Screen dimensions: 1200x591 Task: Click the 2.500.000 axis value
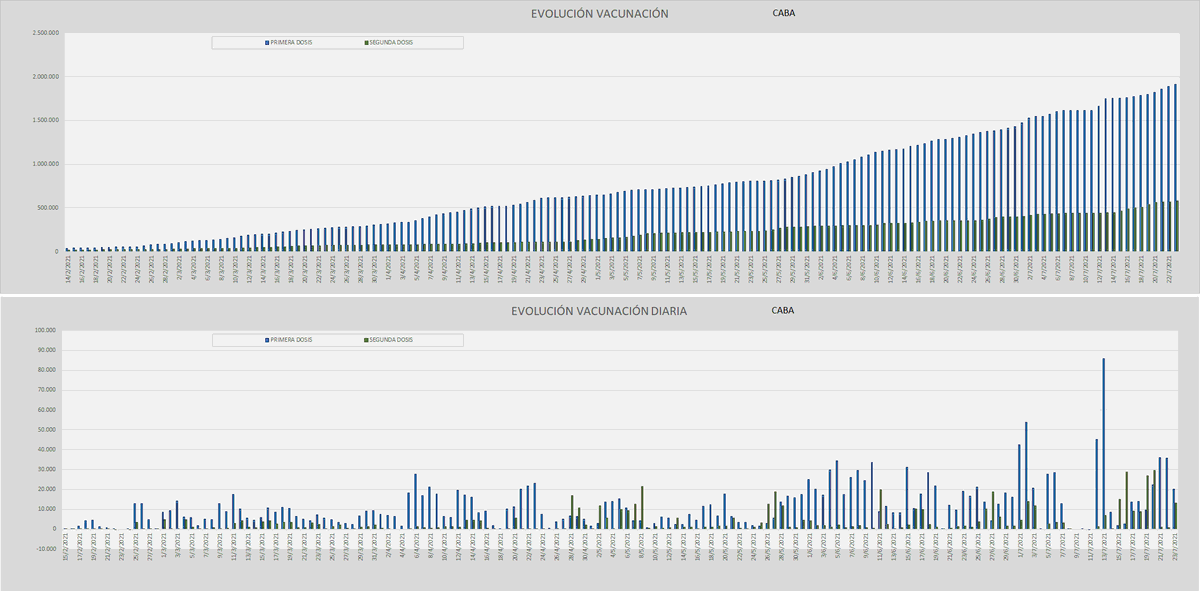(47, 33)
